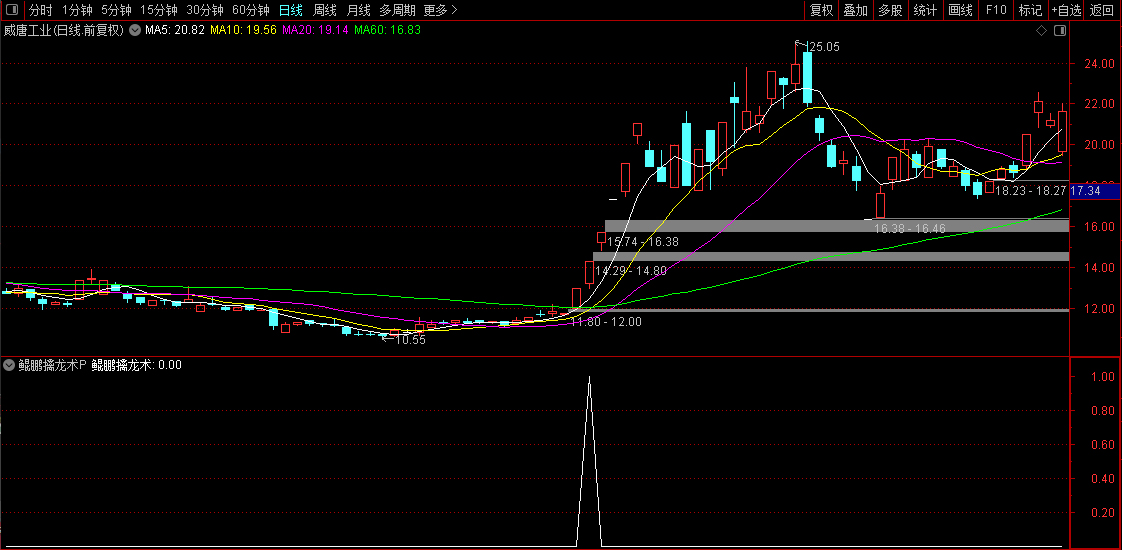Select the 5分钟 period tab
The image size is (1122, 550).
116,10
